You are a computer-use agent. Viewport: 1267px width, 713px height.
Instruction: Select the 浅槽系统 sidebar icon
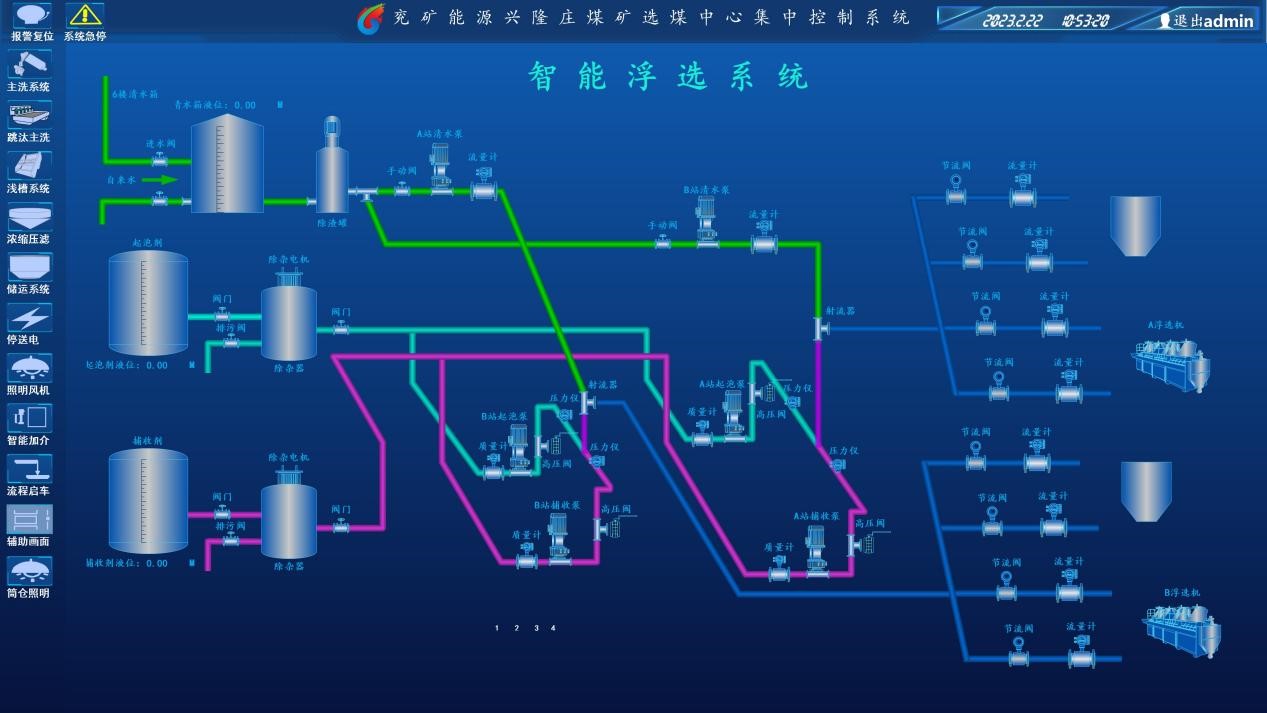(29, 166)
